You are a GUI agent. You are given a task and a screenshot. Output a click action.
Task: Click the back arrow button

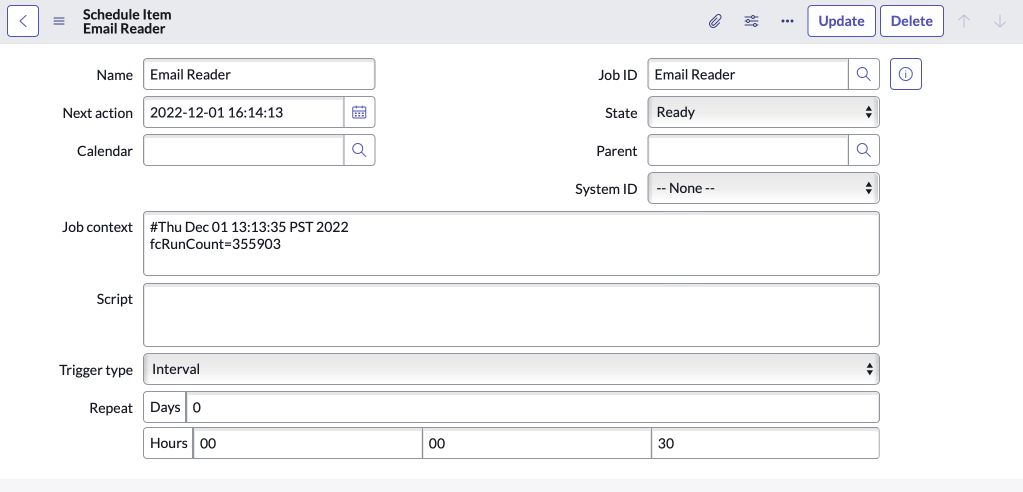click(23, 21)
